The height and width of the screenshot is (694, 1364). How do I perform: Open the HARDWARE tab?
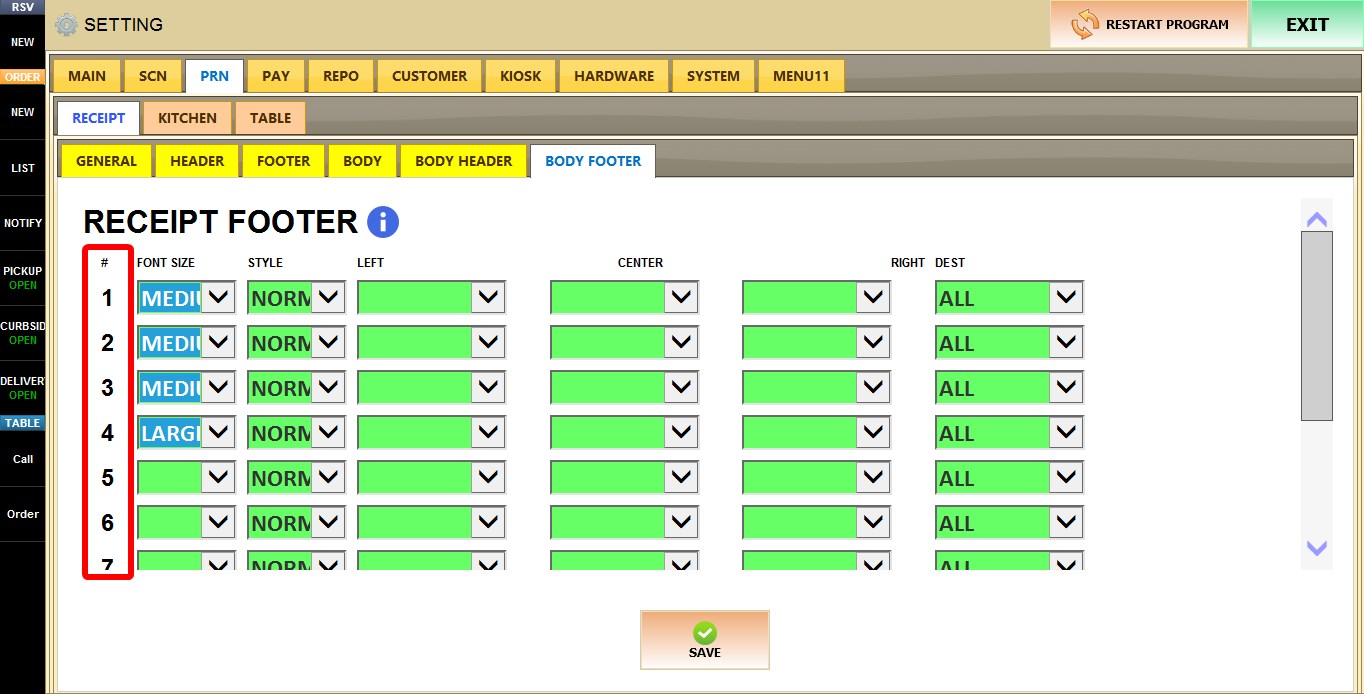614,76
